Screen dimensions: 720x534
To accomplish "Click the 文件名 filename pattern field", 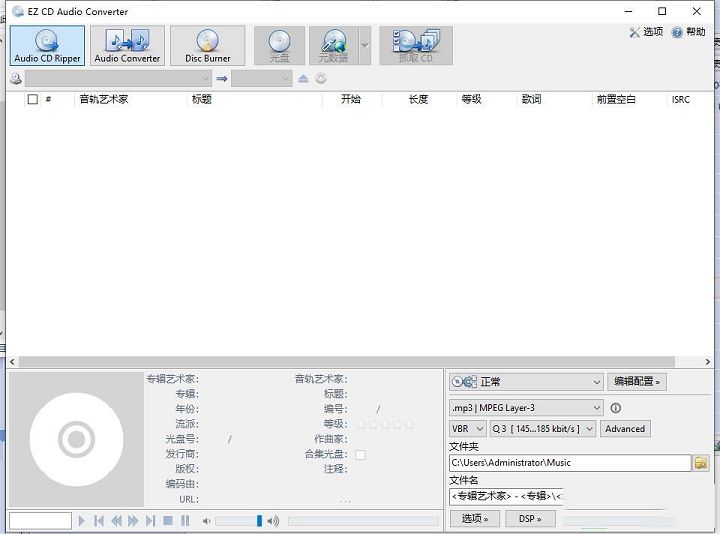I will [506, 496].
